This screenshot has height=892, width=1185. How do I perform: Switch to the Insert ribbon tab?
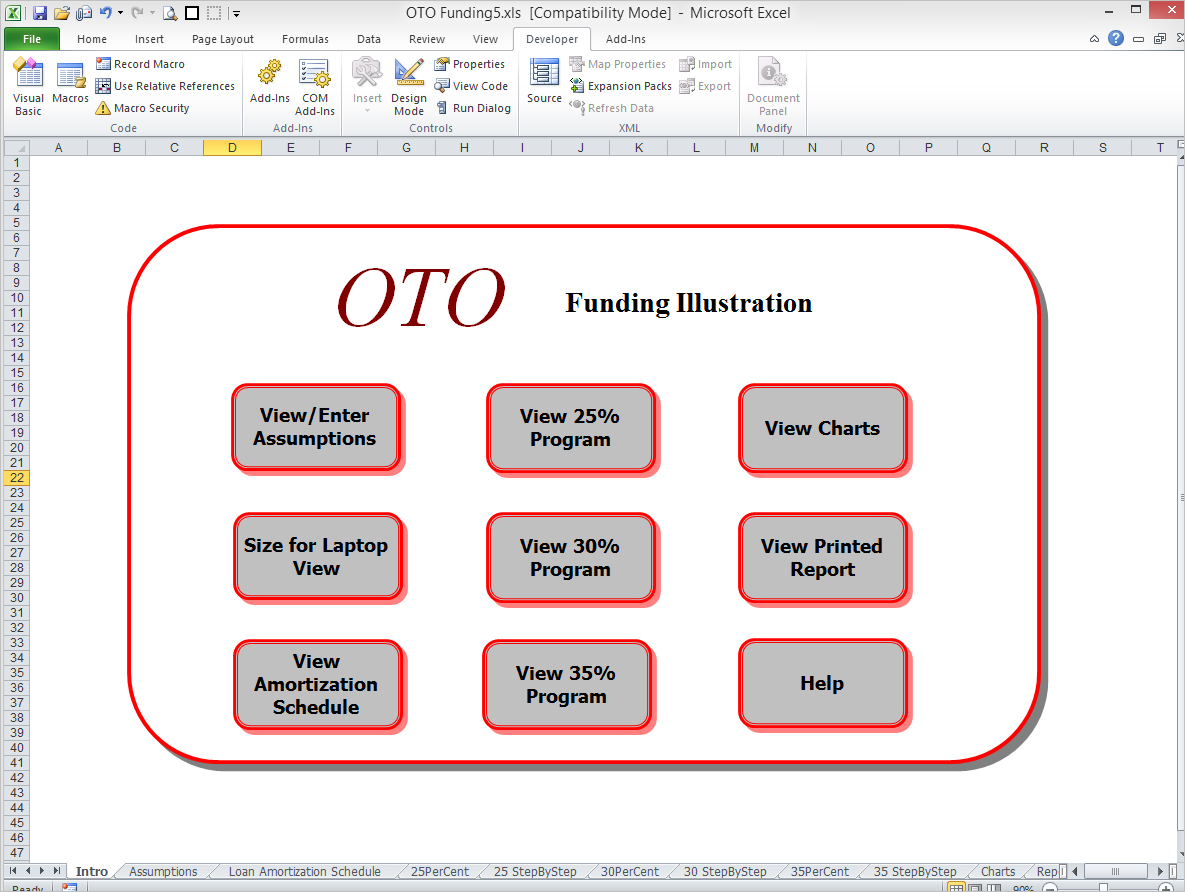point(149,39)
